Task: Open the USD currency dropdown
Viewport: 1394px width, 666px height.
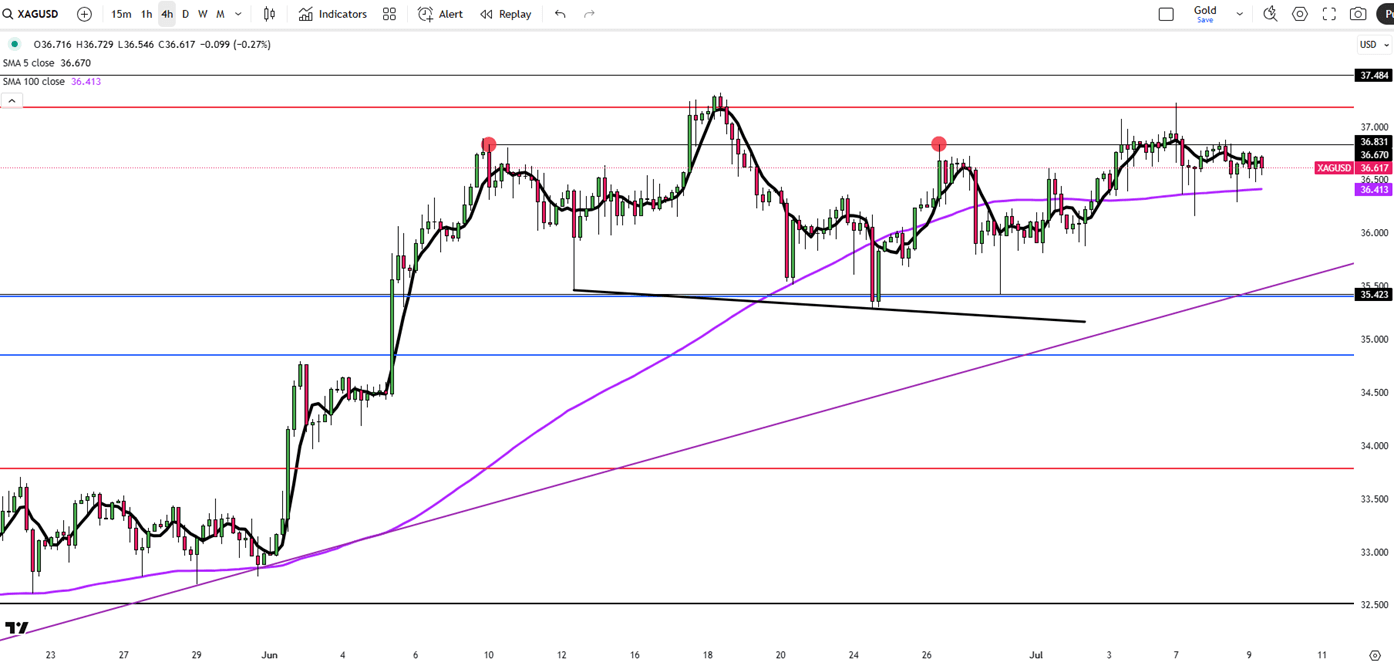Action: coord(1373,45)
